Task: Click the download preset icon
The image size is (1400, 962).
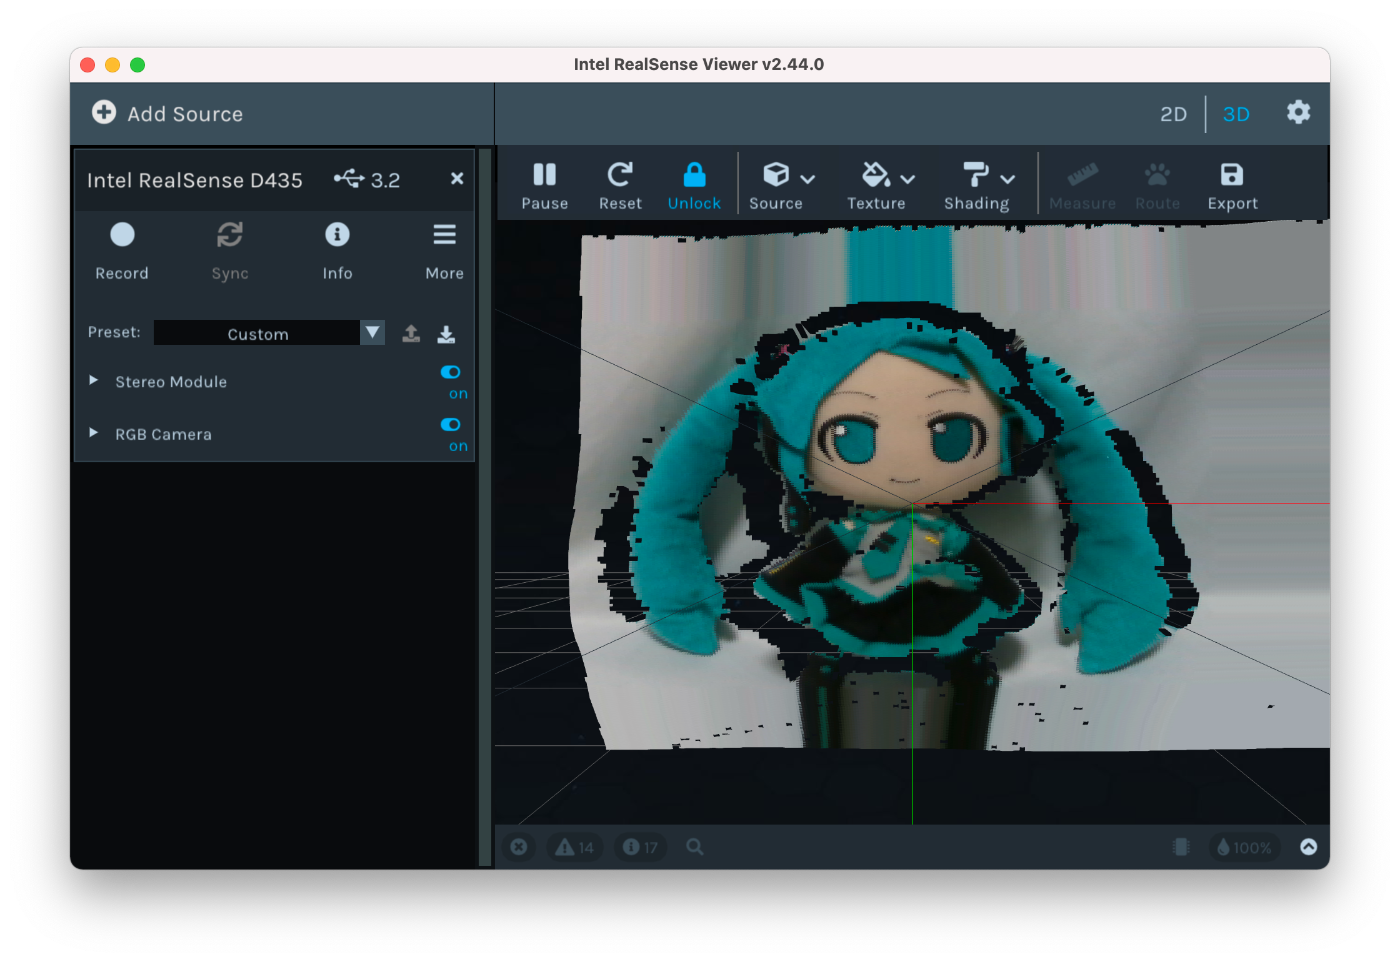Action: coord(446,334)
